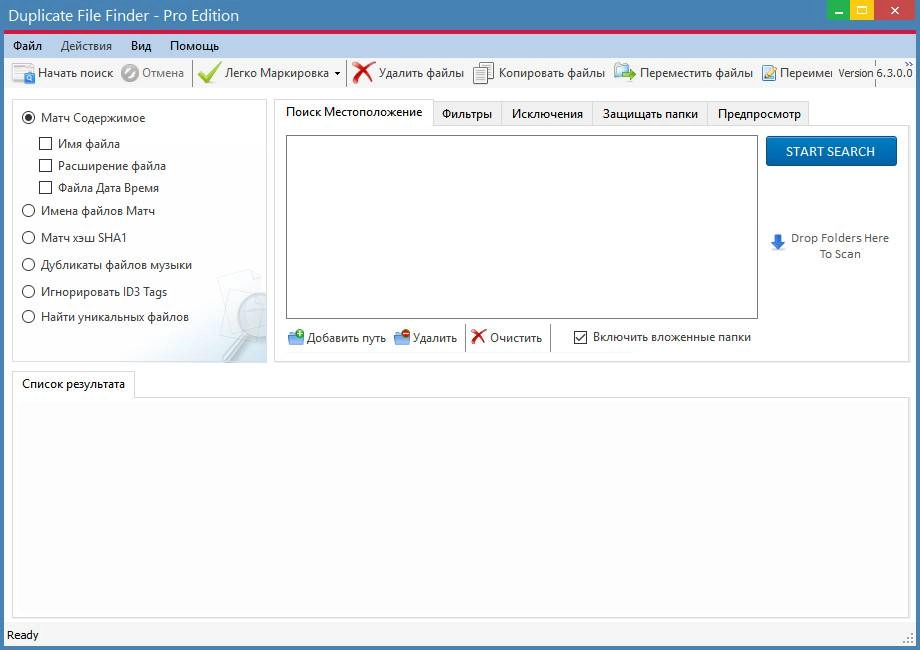Click the Переименовать pencil icon
The width and height of the screenshot is (920, 650).
[769, 73]
